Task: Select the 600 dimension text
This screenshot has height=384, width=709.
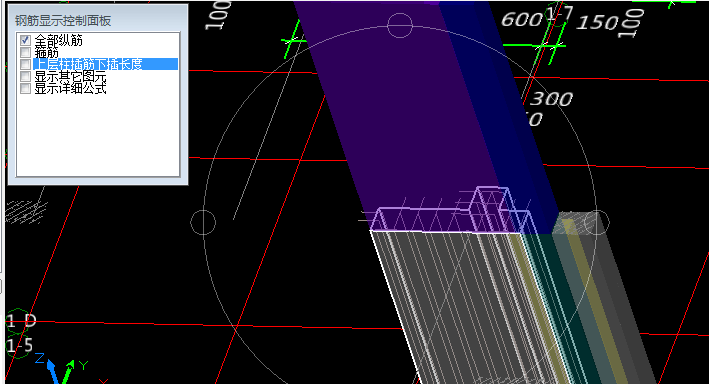Action: 521,19
